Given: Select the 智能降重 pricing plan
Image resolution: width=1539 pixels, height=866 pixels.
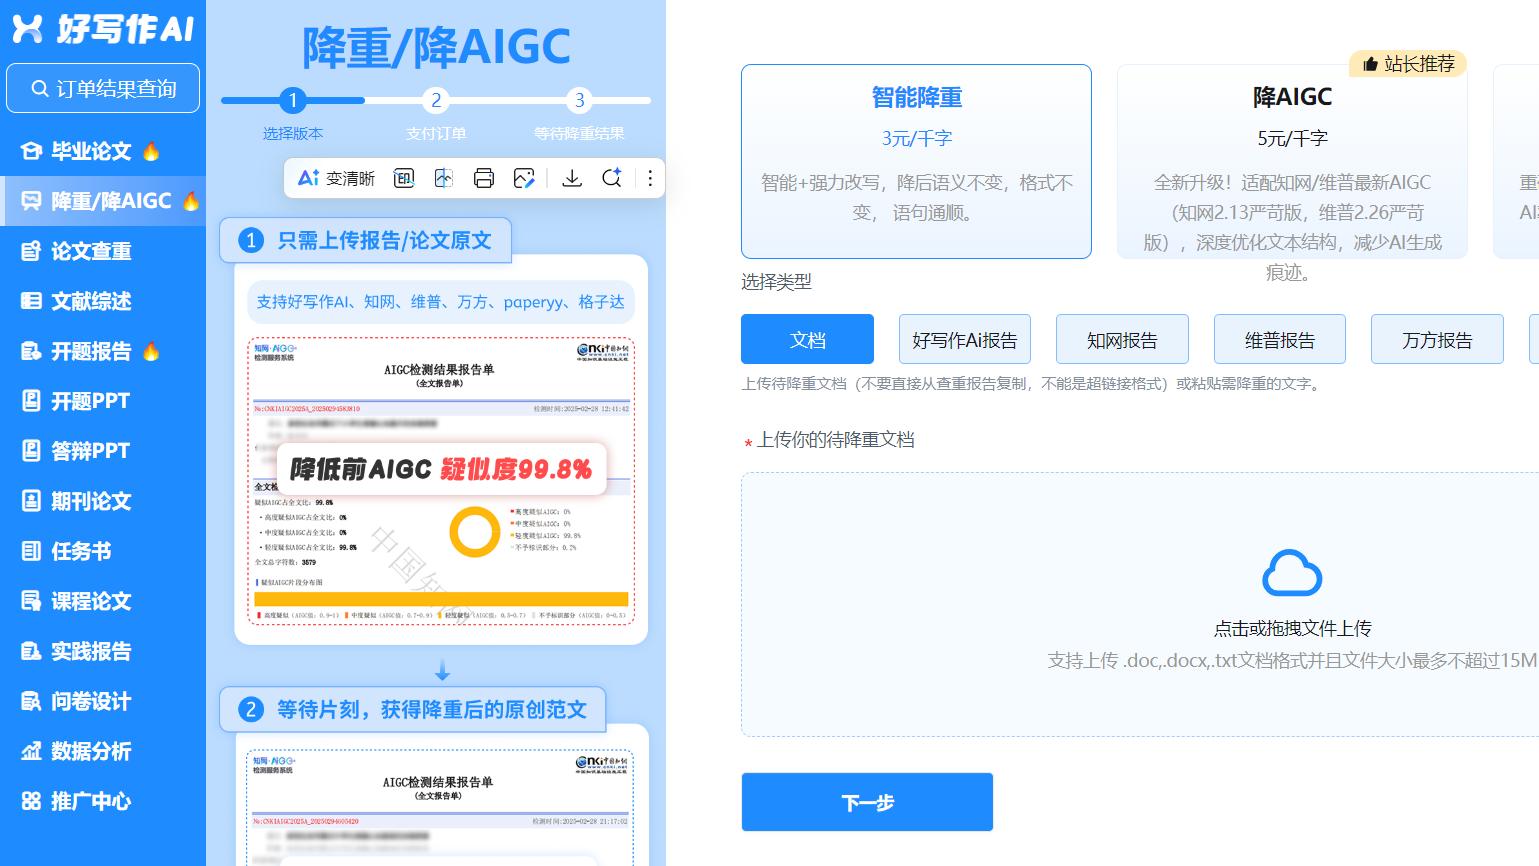Looking at the screenshot, I should tap(915, 162).
